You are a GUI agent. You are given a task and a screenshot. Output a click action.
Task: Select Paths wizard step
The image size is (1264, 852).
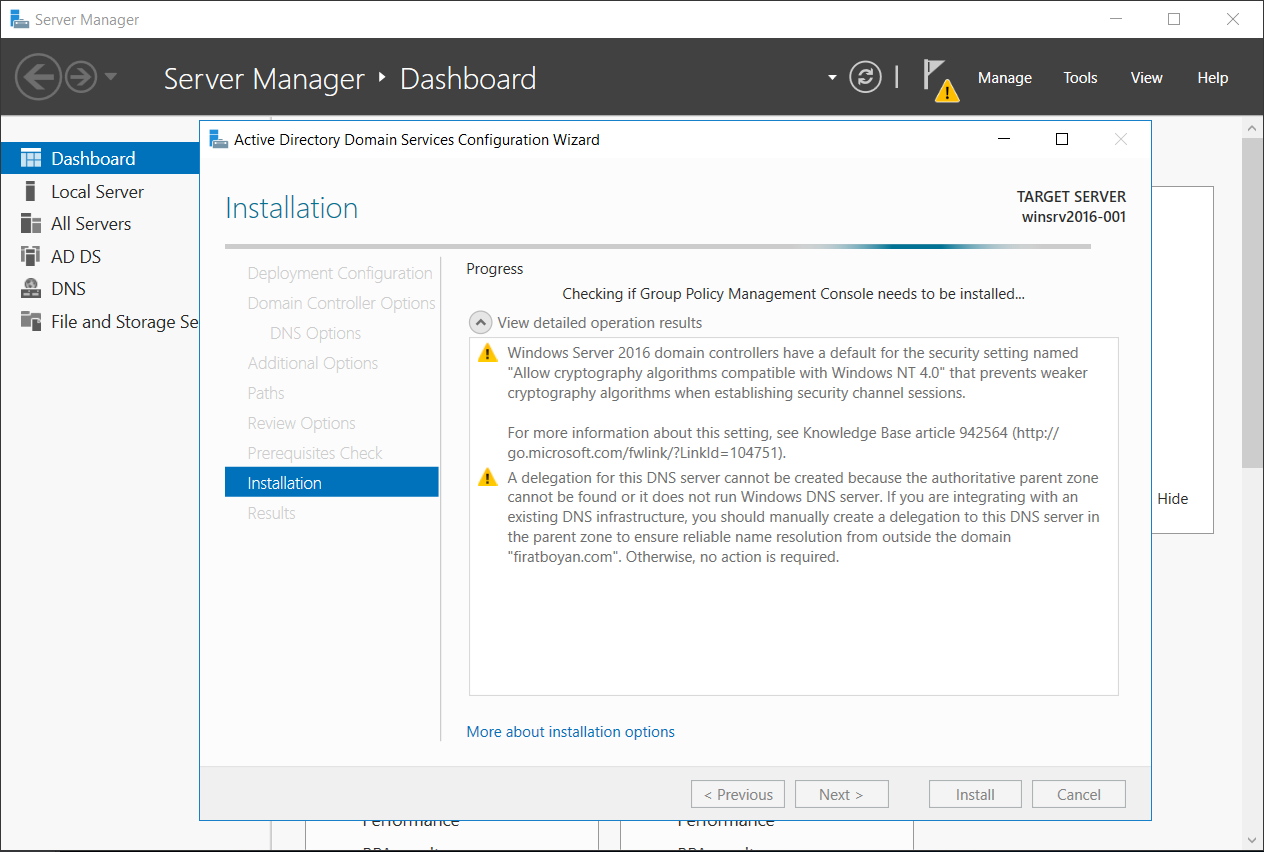[x=266, y=393]
